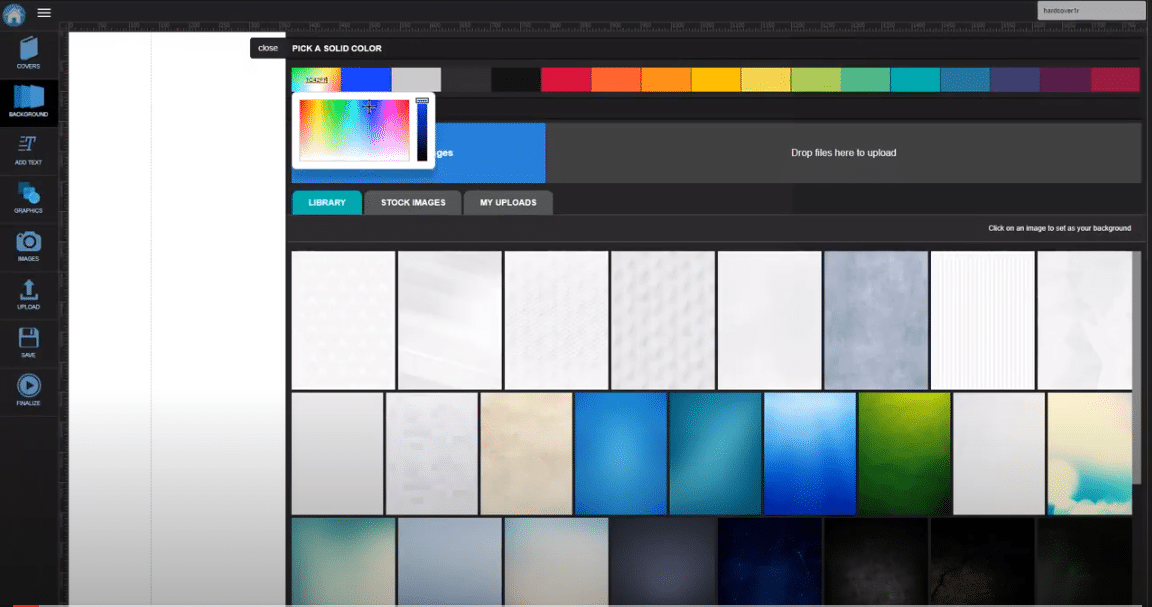Select the bright blue color swatch
The height and width of the screenshot is (607, 1152).
366,80
